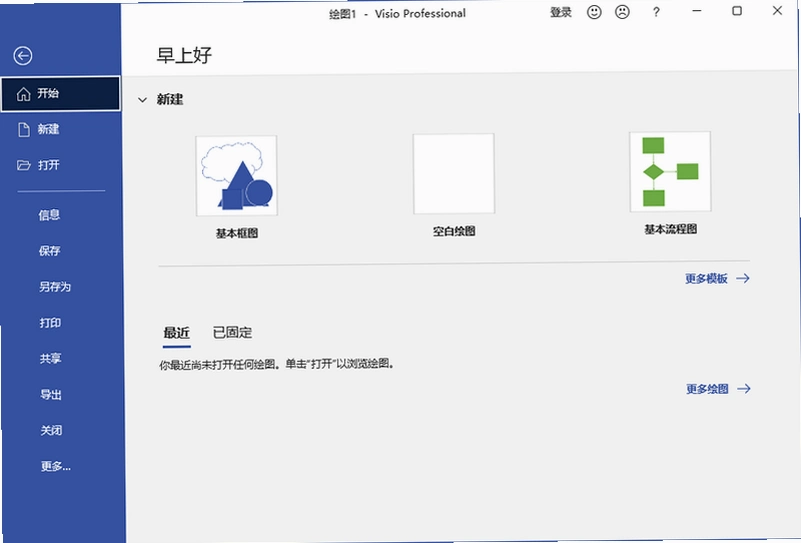Maximize the Visio window
Screen dimensions: 801x543
pyautogui.click(x=737, y=11)
